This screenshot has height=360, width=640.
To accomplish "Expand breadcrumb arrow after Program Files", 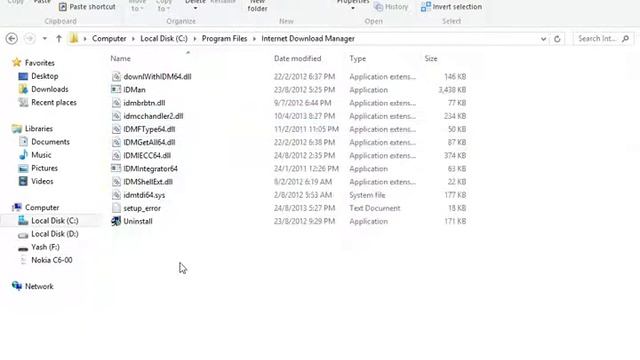I will pyautogui.click(x=254, y=39).
